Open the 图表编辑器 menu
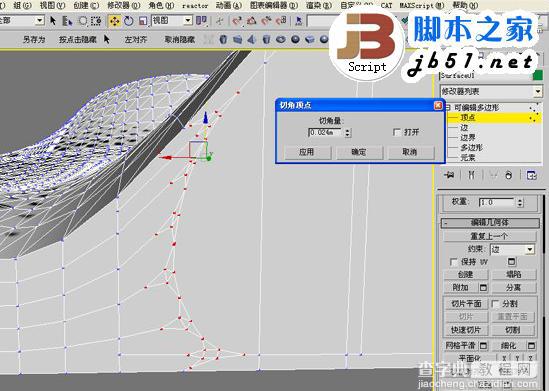Screen dimensions: 549x391 point(274,5)
